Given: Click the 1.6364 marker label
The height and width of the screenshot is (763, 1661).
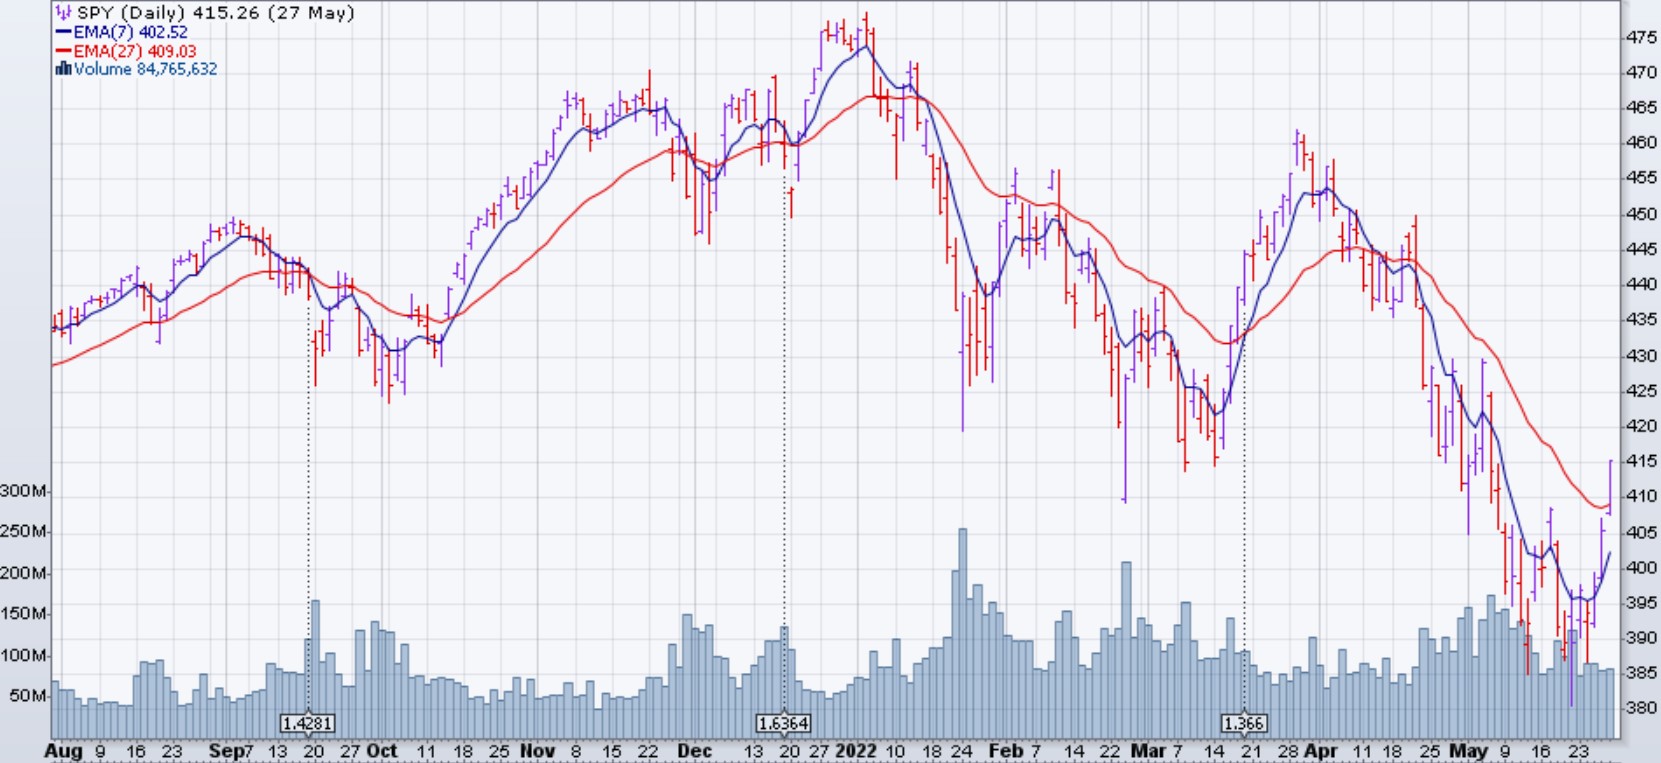Looking at the screenshot, I should pyautogui.click(x=784, y=723).
